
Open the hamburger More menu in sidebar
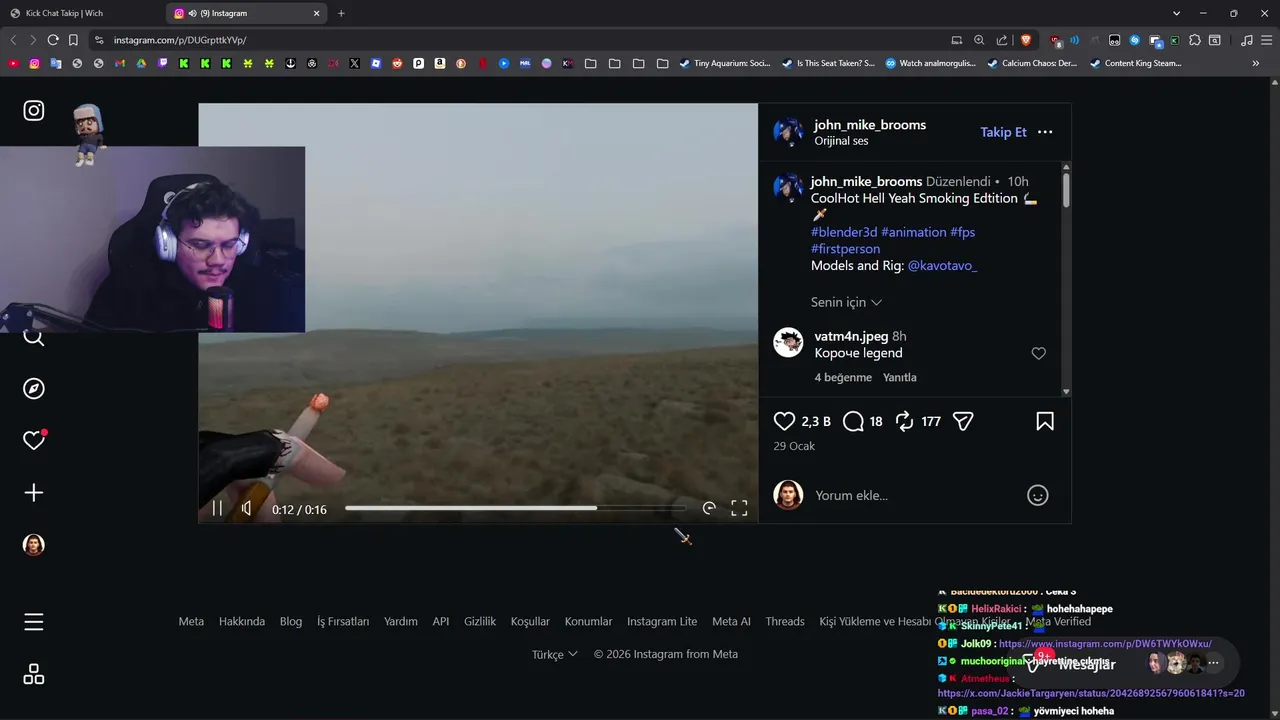34,622
